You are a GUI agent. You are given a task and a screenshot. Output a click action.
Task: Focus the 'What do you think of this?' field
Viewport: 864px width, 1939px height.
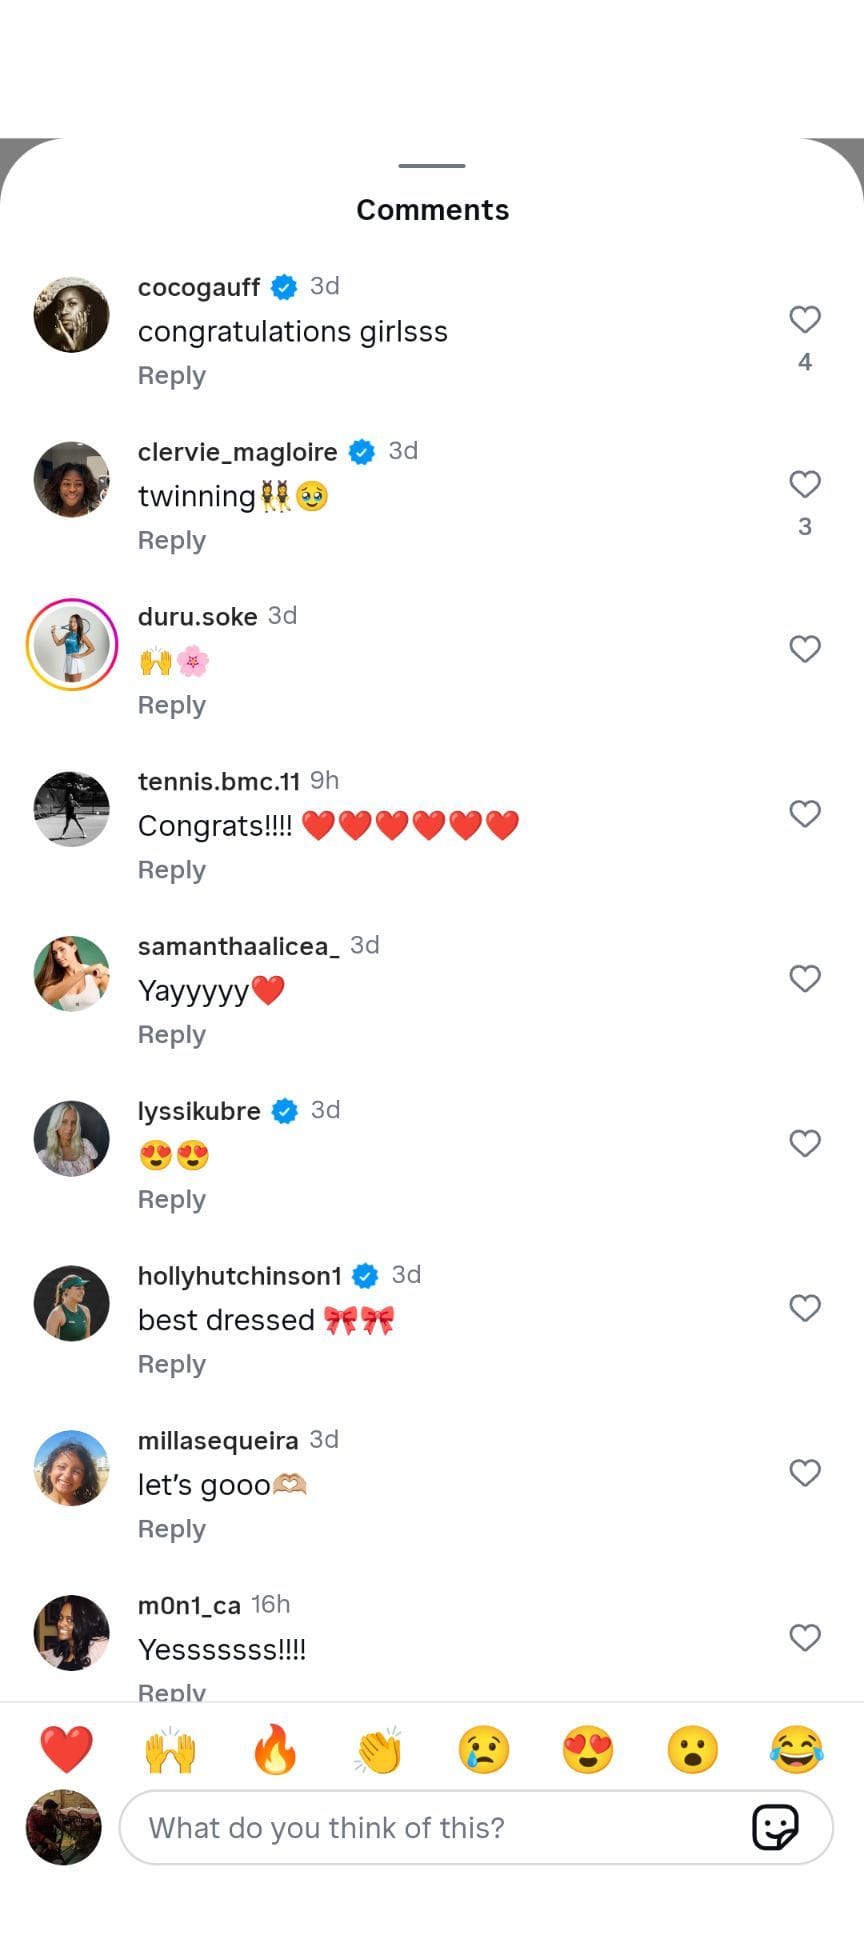(x=400, y=1827)
